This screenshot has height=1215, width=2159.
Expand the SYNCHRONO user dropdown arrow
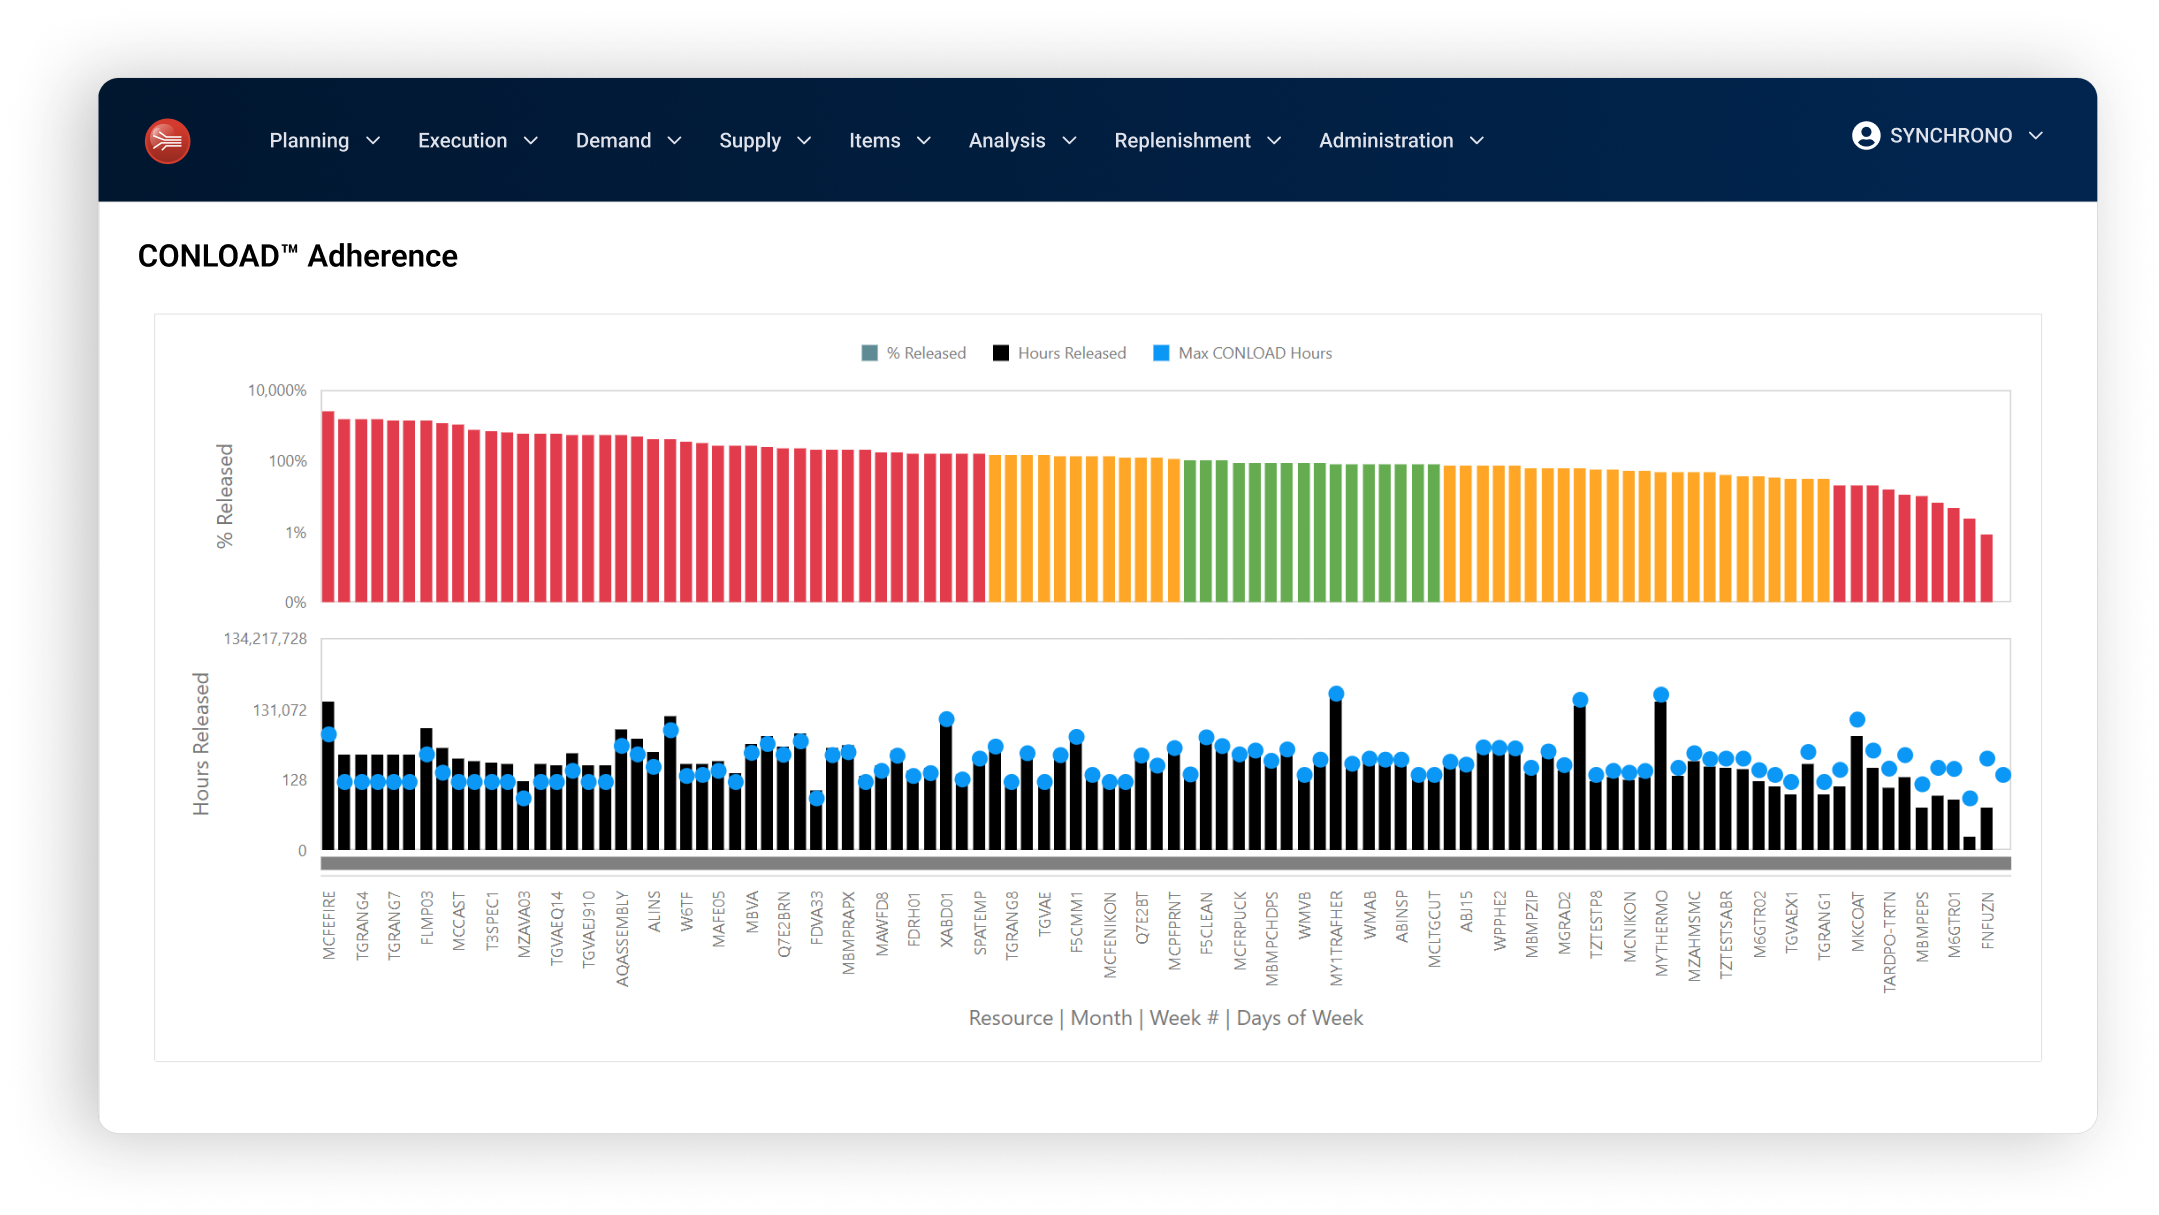click(2036, 136)
